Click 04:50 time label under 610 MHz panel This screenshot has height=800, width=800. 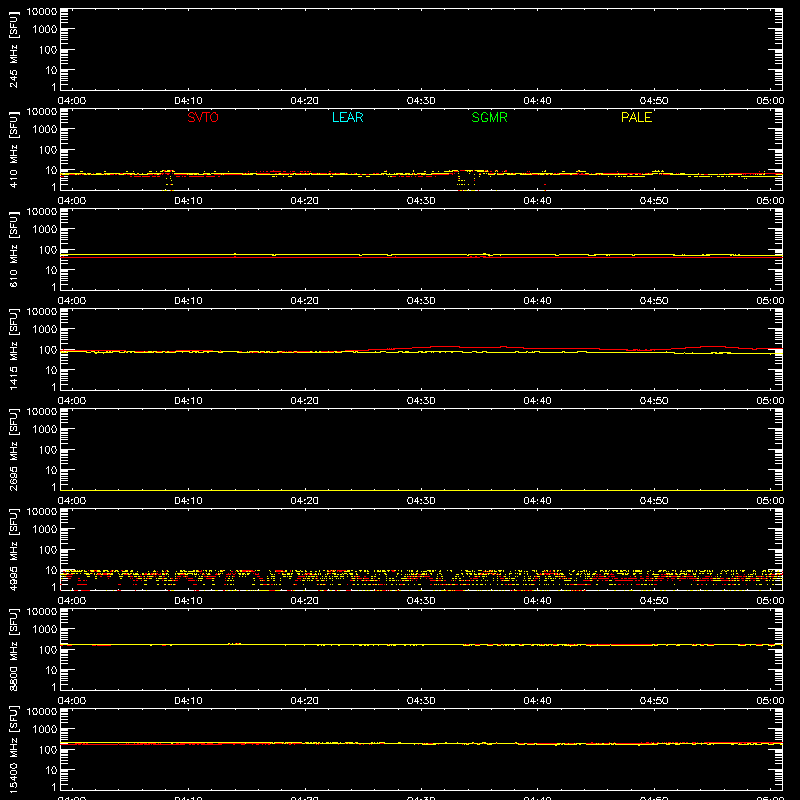[654, 301]
